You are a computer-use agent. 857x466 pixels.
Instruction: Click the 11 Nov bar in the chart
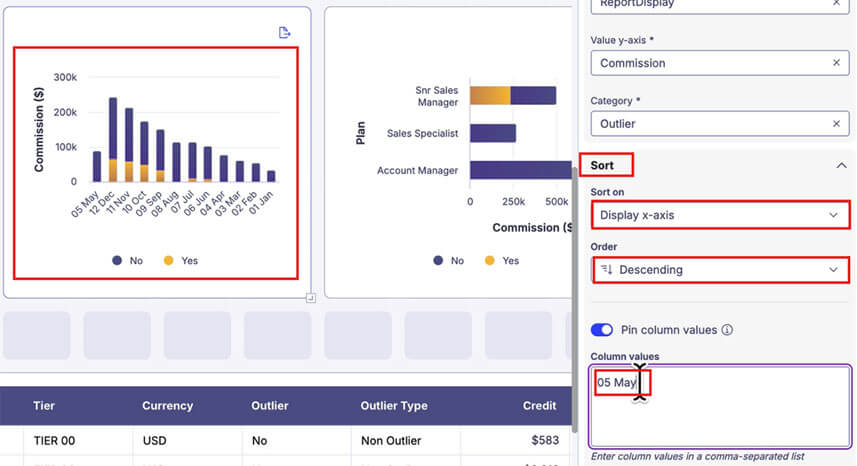point(129,145)
